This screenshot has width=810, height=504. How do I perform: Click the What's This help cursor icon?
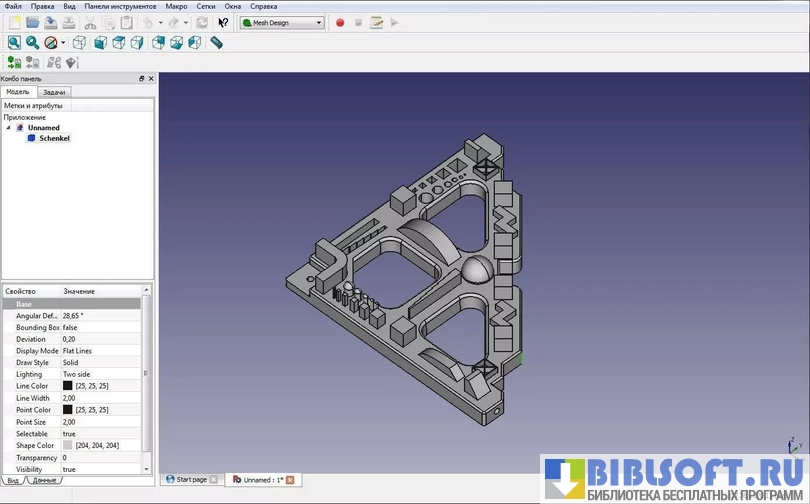point(223,22)
